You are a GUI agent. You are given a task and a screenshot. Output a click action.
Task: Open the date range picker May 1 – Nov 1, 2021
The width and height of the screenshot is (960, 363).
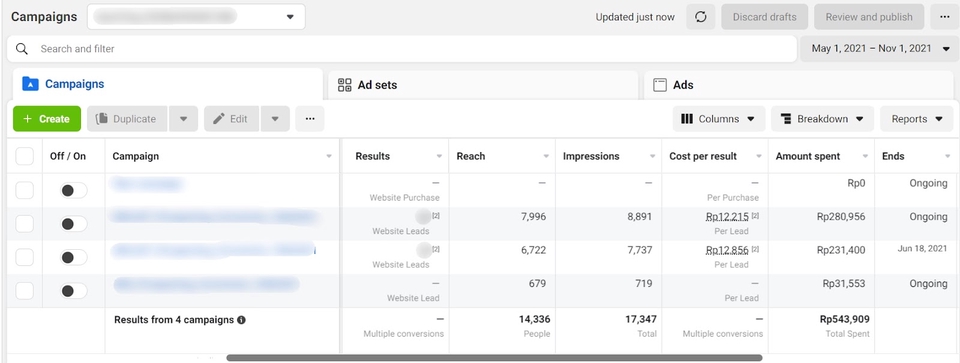click(880, 48)
